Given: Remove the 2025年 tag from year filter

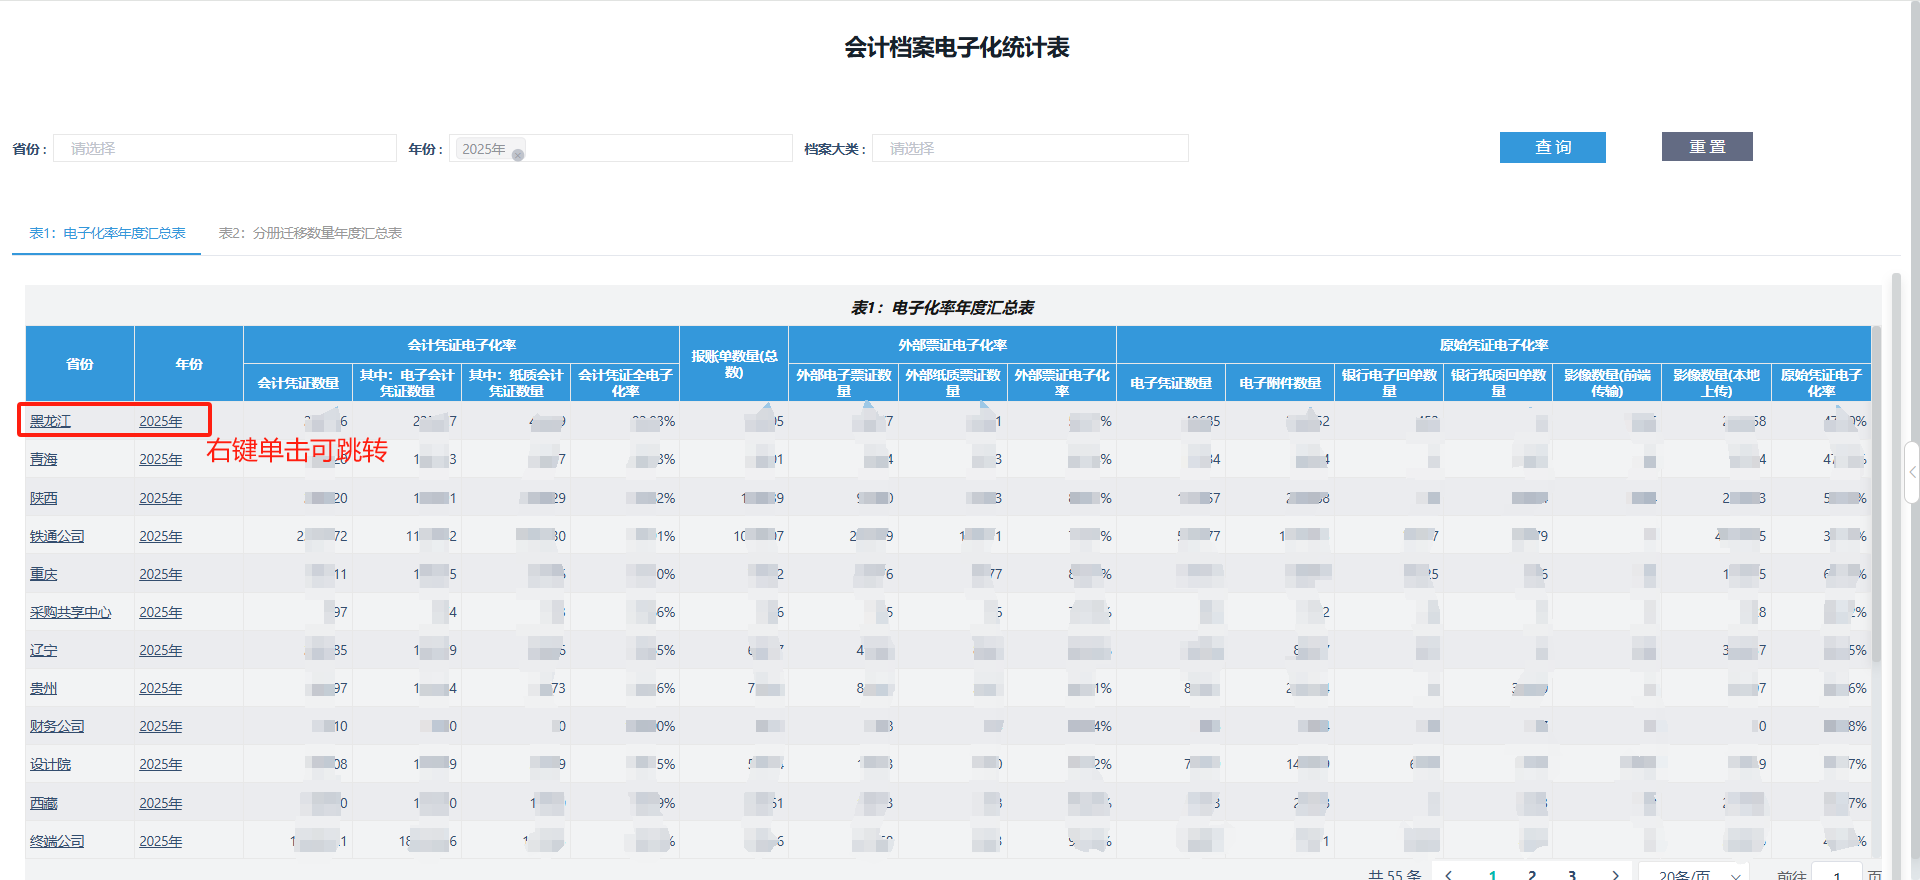Looking at the screenshot, I should tap(518, 155).
